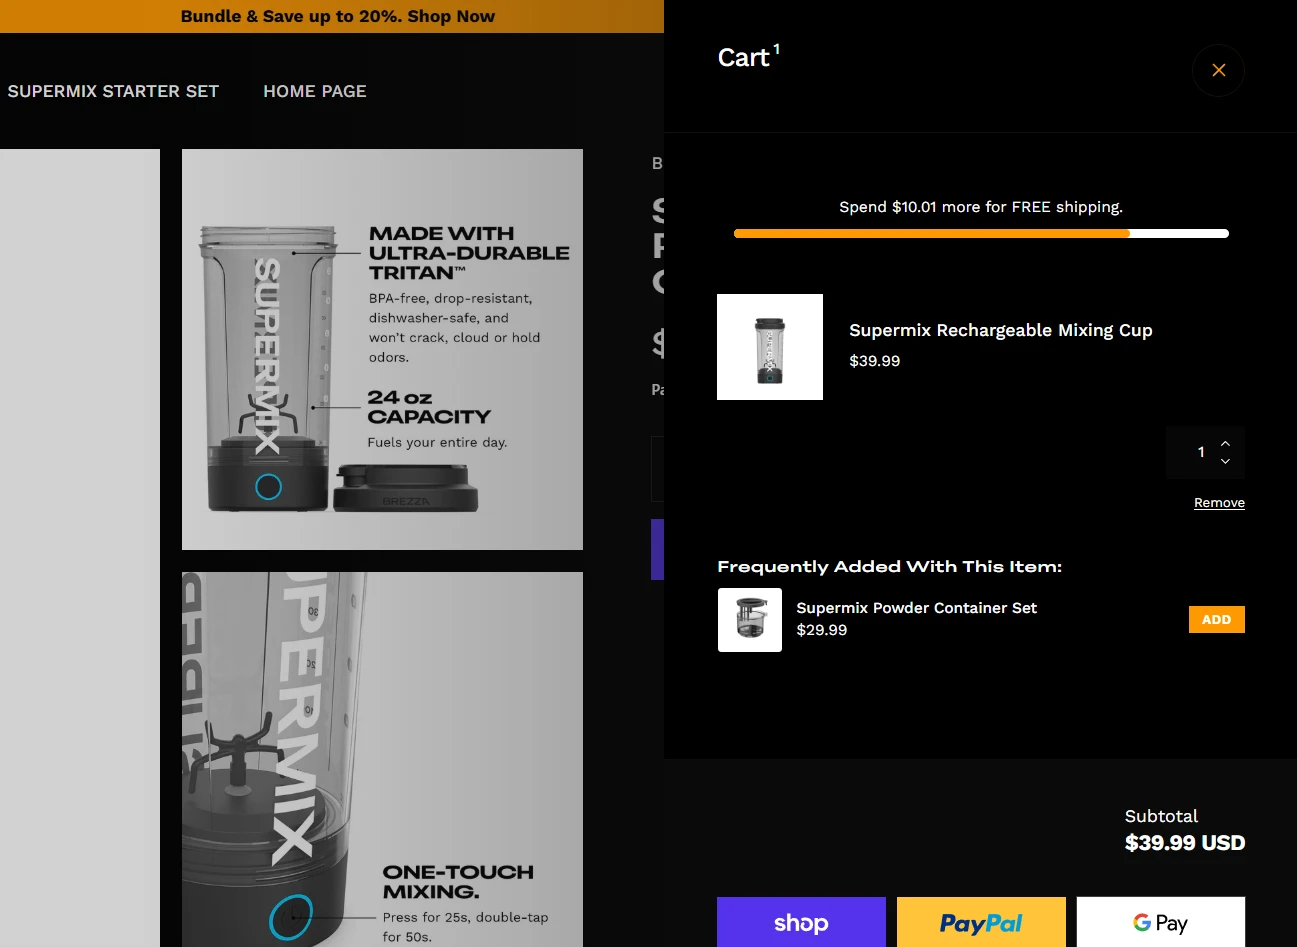Image resolution: width=1297 pixels, height=947 pixels.
Task: Increase quantity with the up stepper arrow
Action: coord(1225,442)
